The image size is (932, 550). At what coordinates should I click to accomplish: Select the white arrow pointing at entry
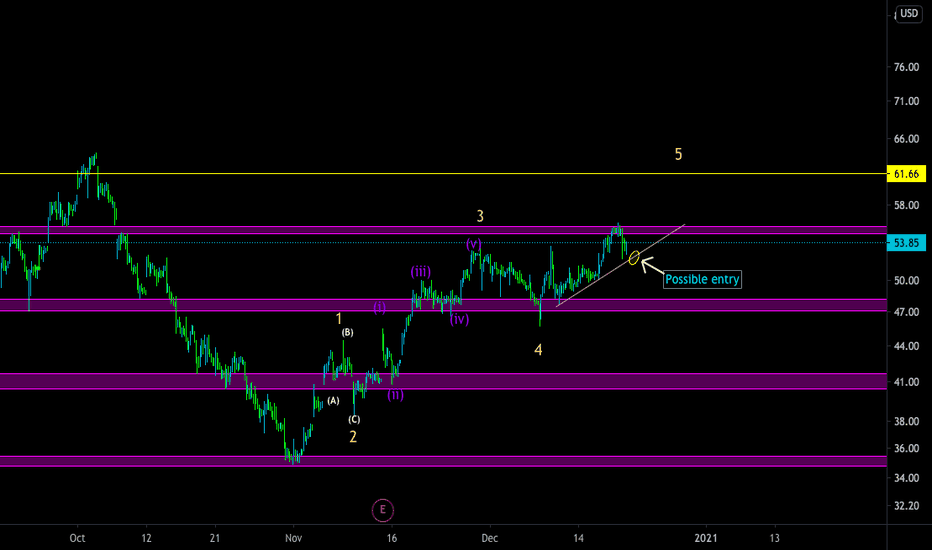point(652,265)
